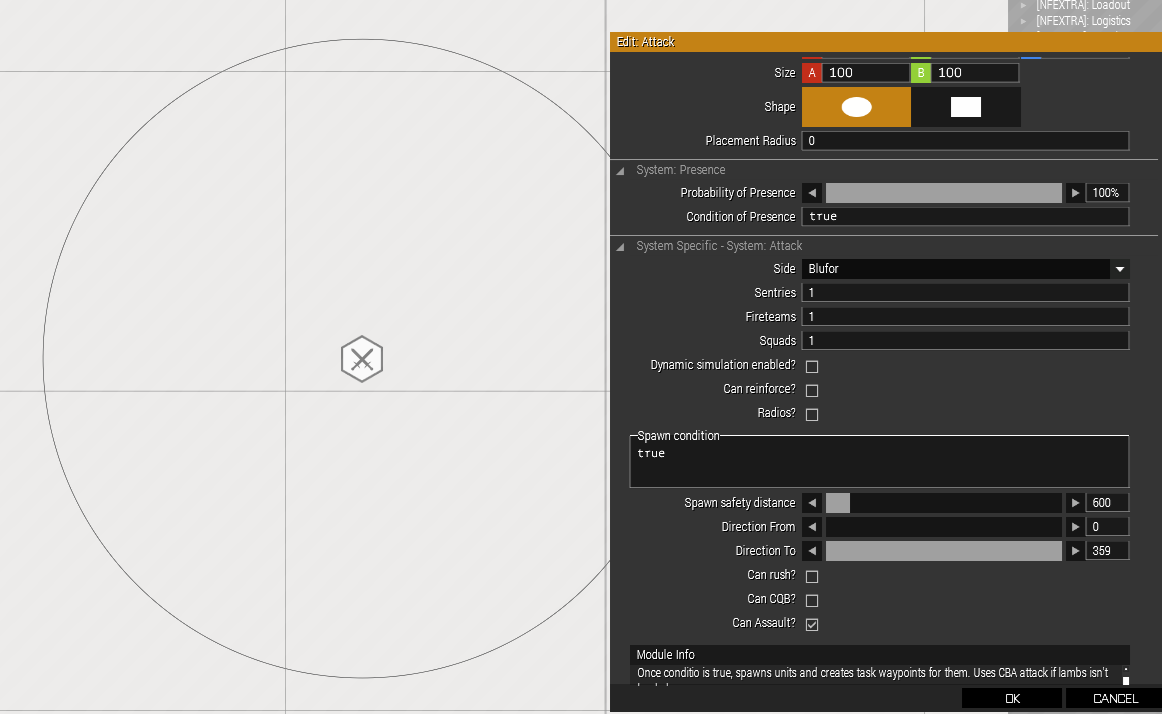1162x714 pixels.
Task: Expand the [NFEXTRA]: Logistics tree item
Action: click(1023, 21)
